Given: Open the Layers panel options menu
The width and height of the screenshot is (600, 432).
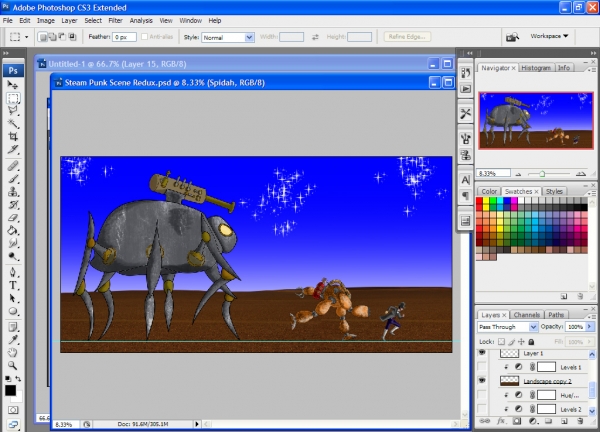Looking at the screenshot, I should (x=592, y=316).
